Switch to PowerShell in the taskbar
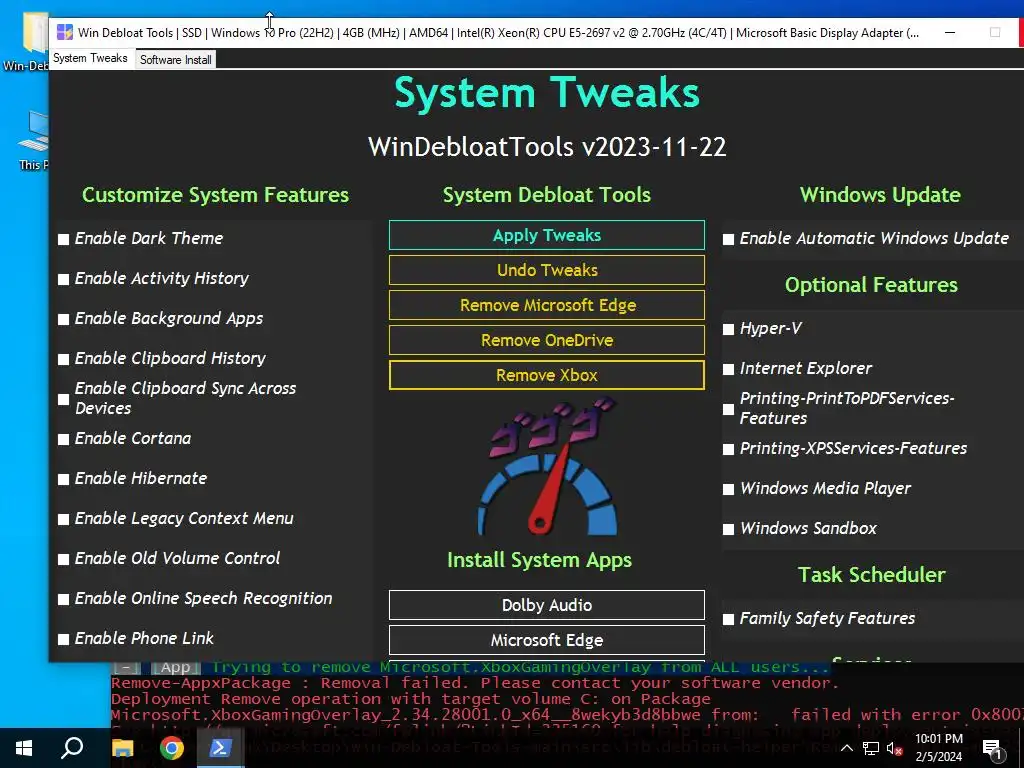The width and height of the screenshot is (1024, 768). 219,748
